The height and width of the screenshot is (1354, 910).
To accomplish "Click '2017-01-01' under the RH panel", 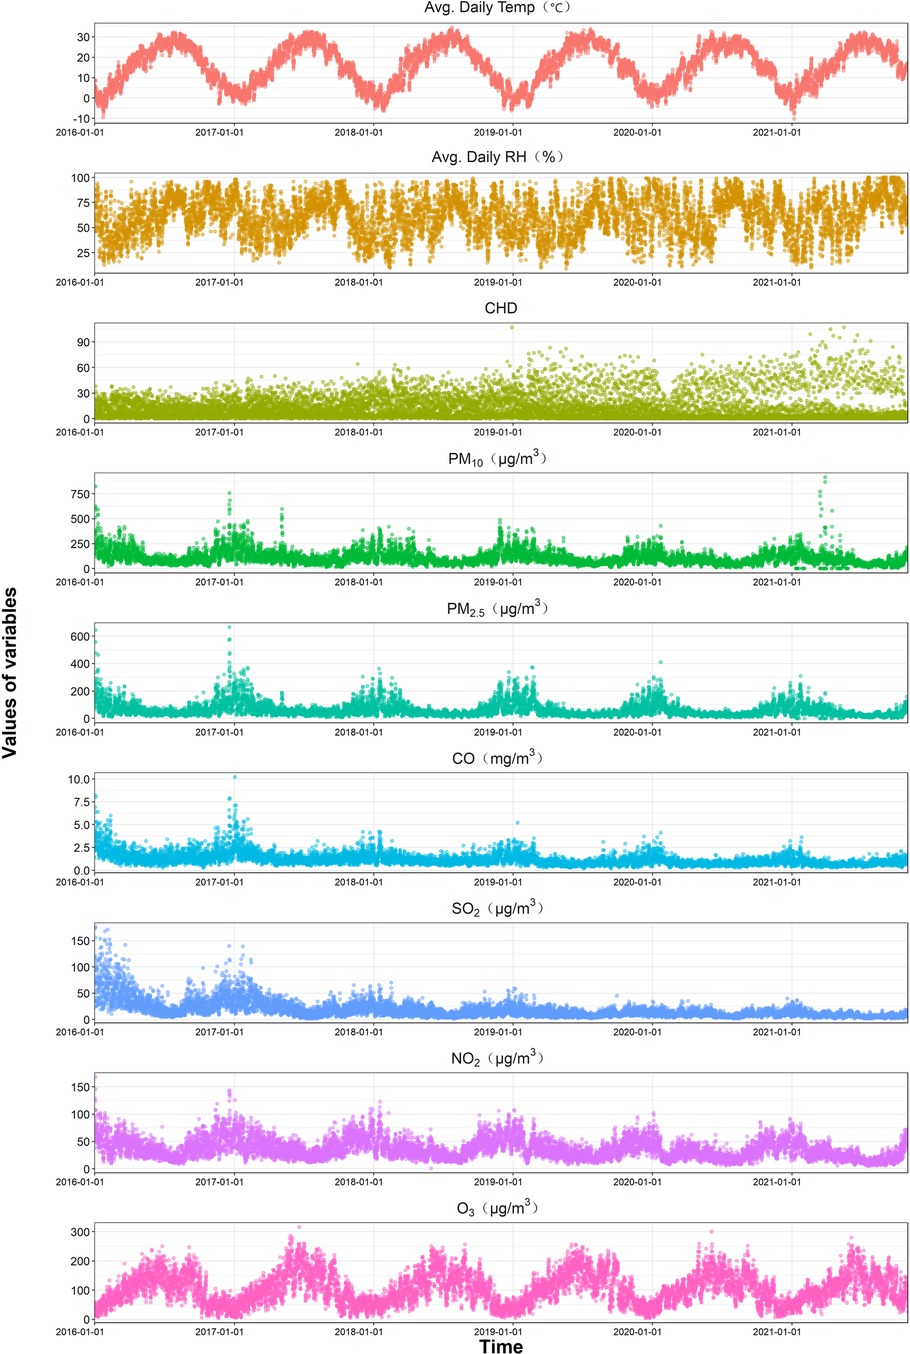I will pyautogui.click(x=219, y=282).
